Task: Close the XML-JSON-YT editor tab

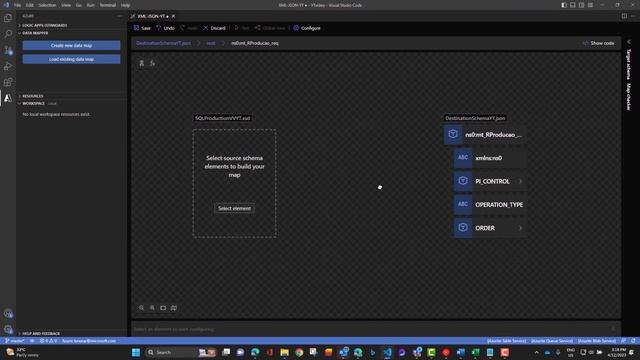Action: click(173, 16)
